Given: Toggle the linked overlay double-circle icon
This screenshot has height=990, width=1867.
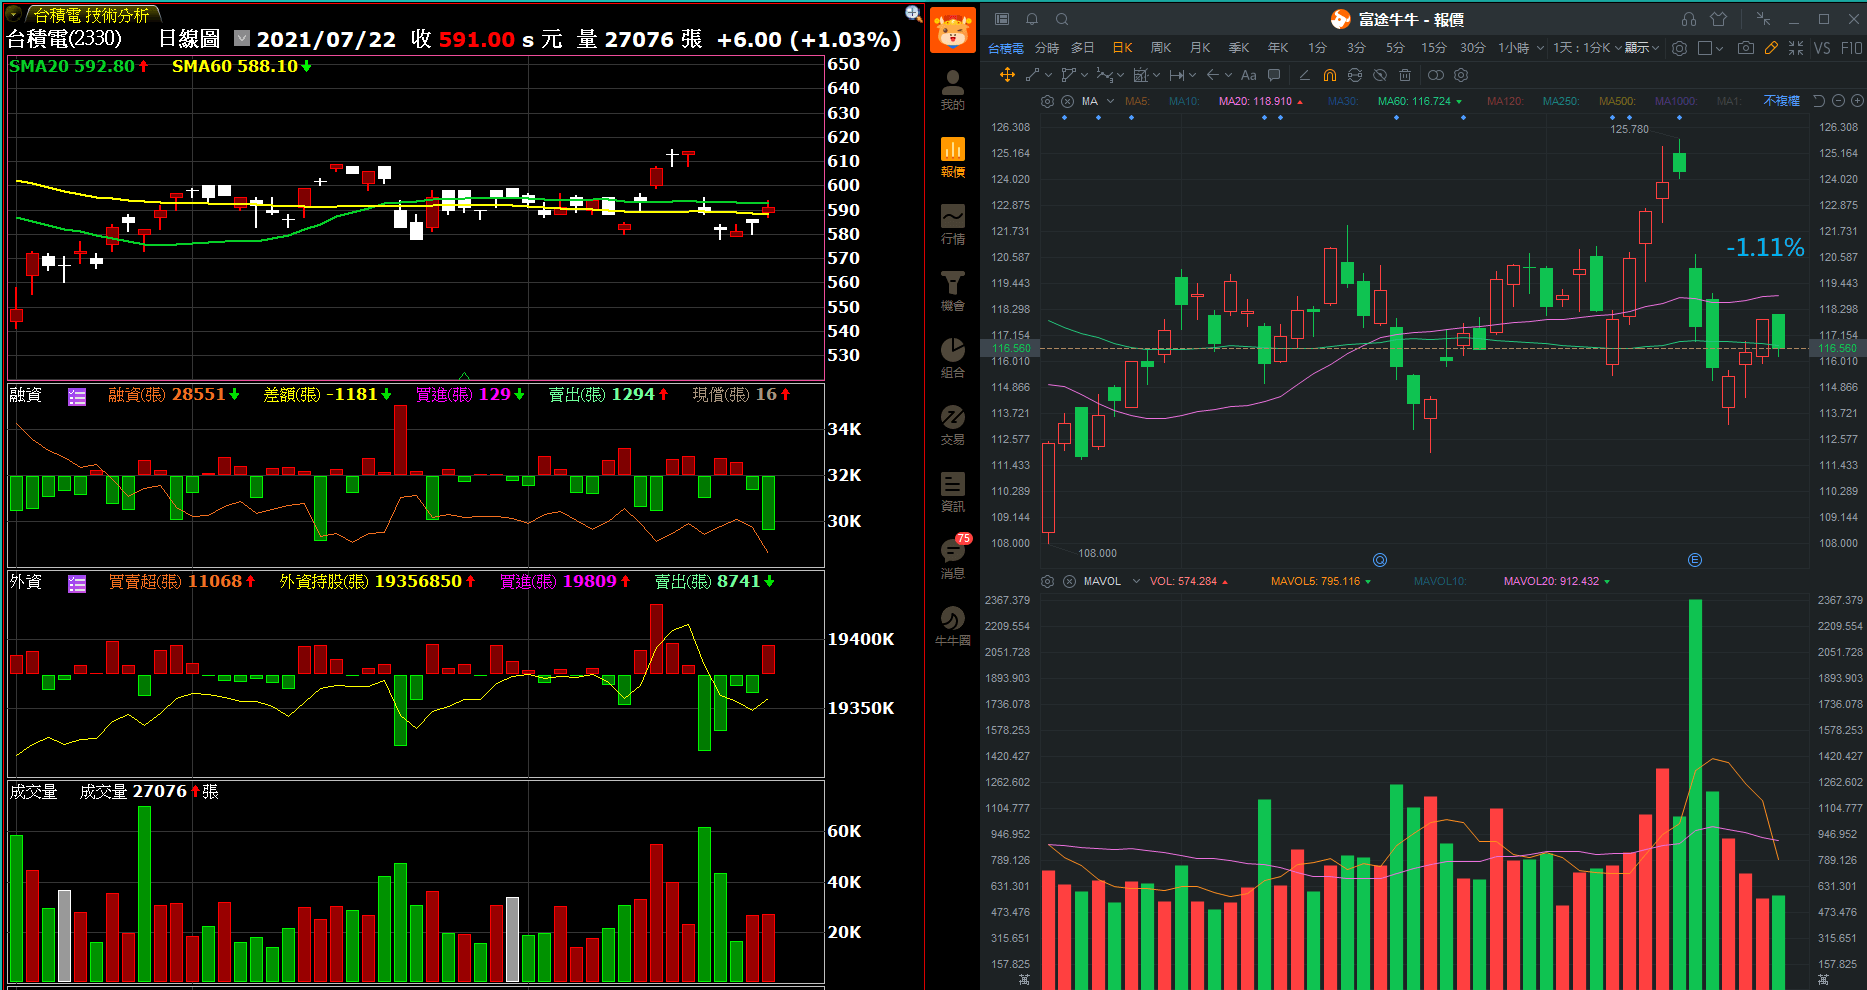Looking at the screenshot, I should tap(1436, 75).
